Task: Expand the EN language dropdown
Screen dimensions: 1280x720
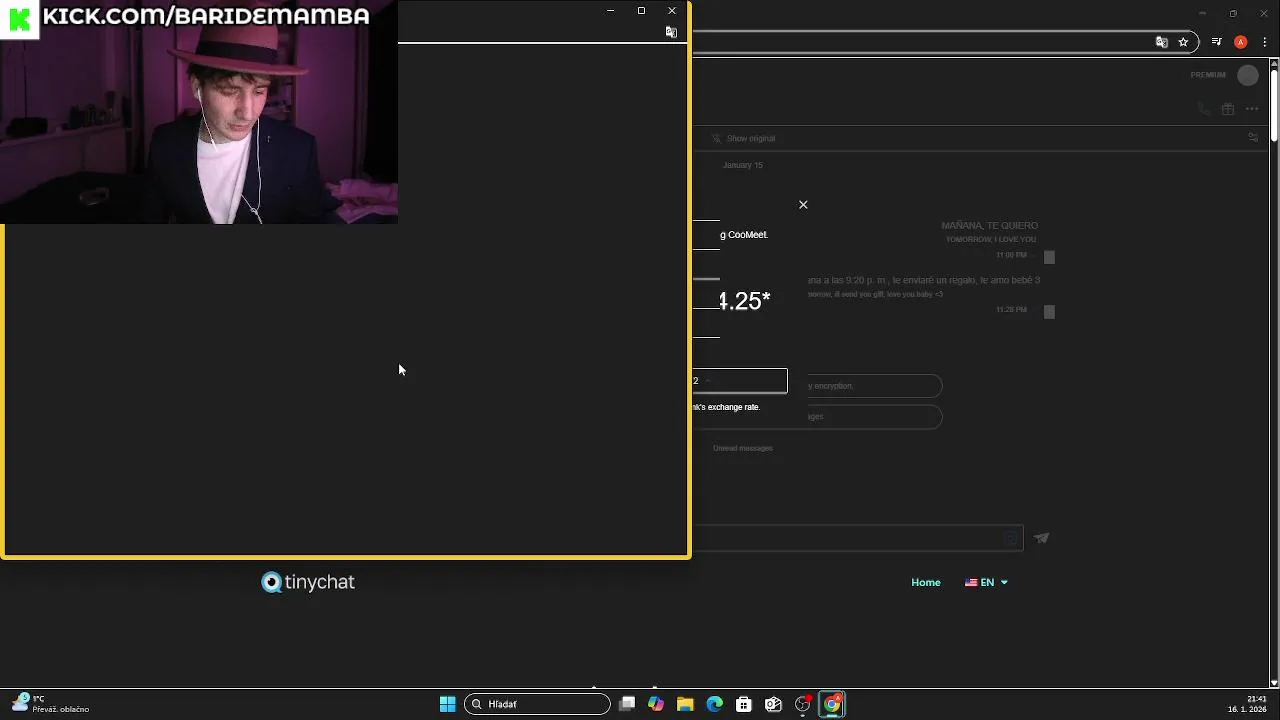Action: point(986,582)
